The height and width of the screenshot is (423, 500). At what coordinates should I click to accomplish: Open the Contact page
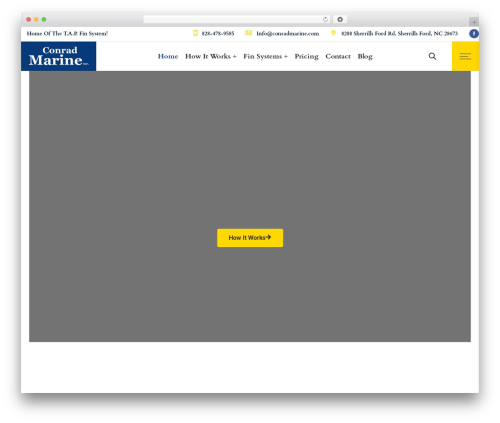338,56
